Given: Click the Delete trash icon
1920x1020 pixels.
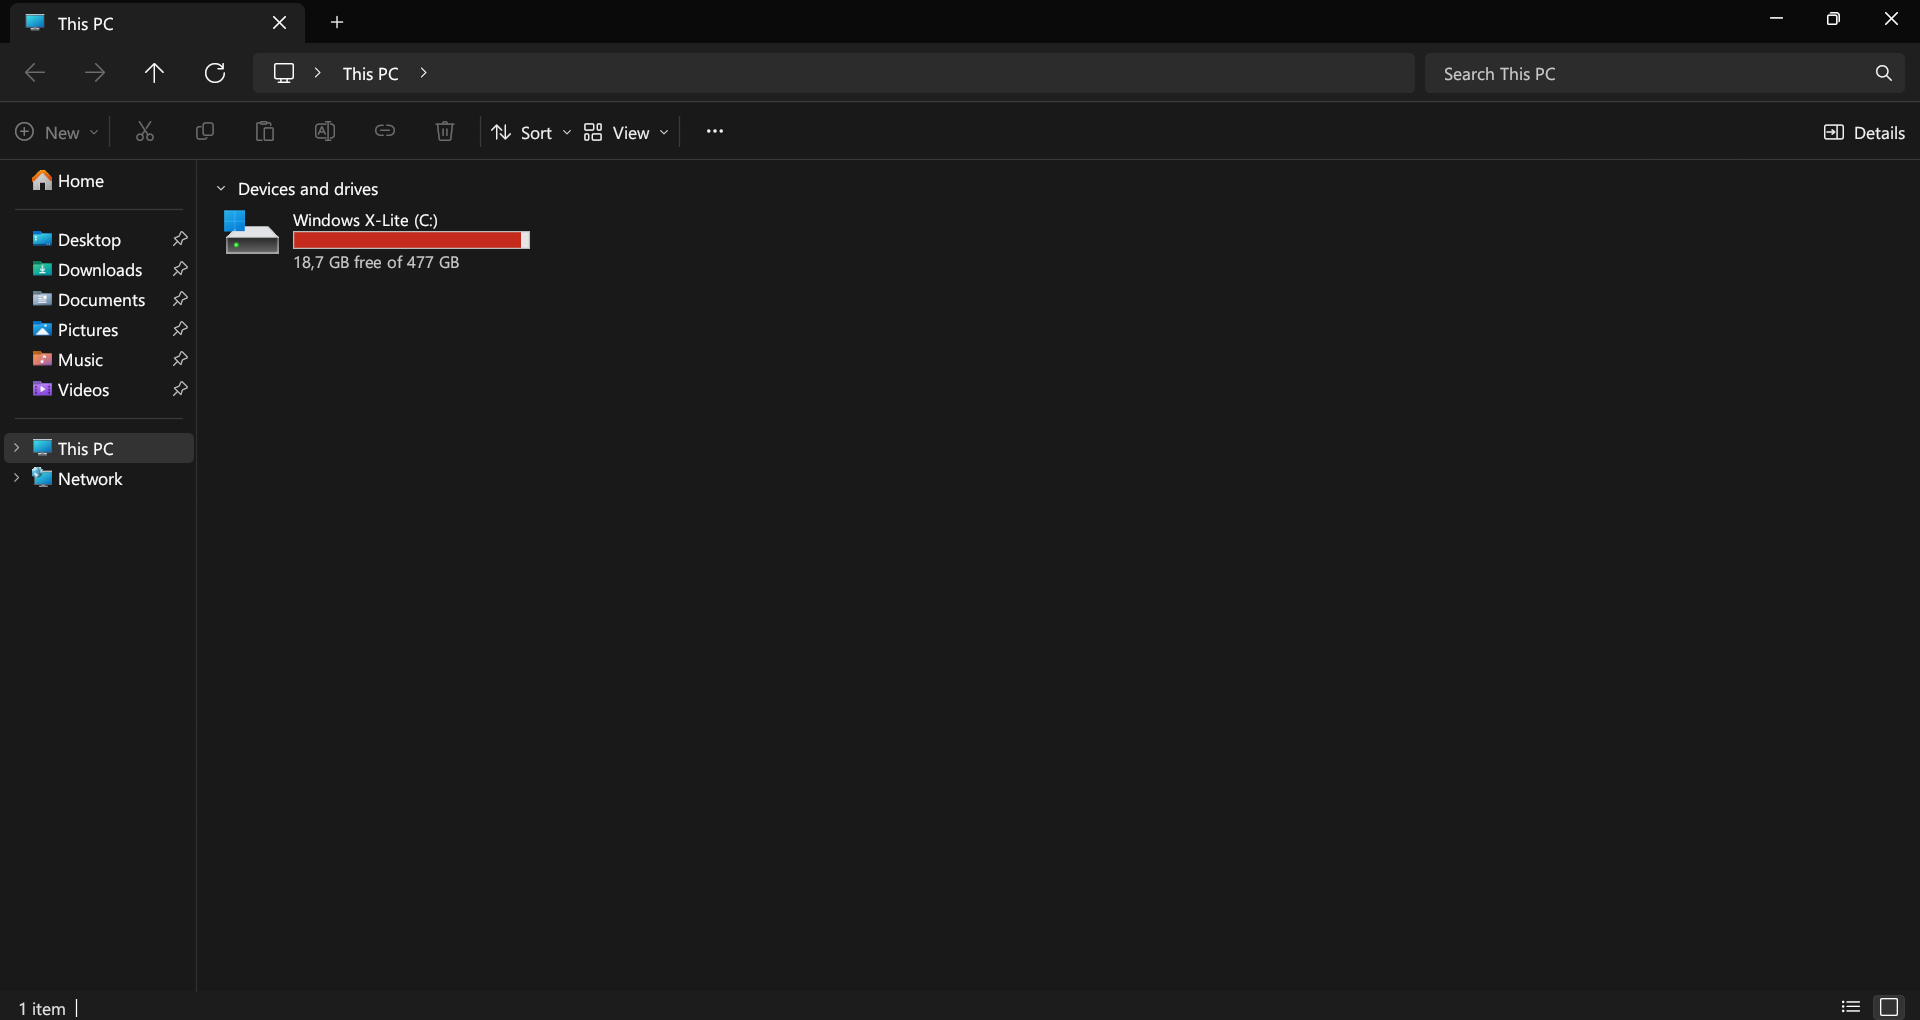Looking at the screenshot, I should (445, 132).
